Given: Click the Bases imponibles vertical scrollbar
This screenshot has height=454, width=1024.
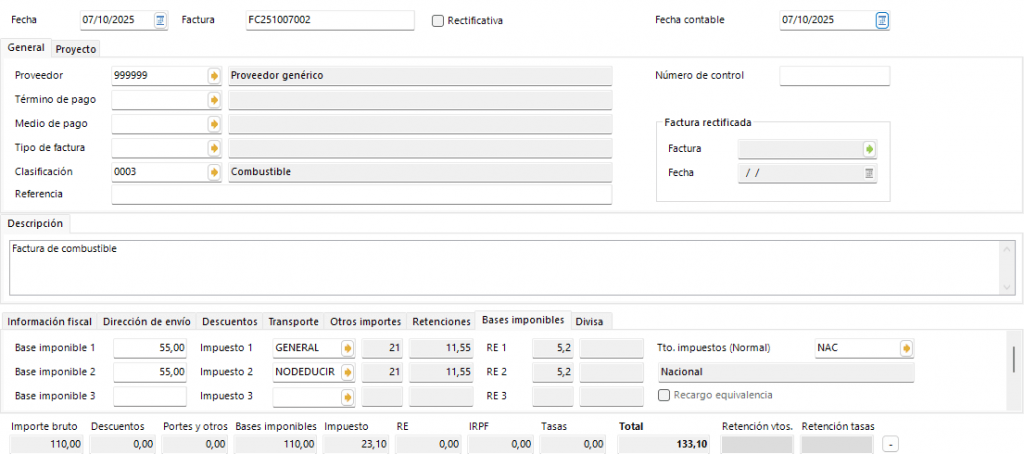Looking at the screenshot, I should point(1015,358).
